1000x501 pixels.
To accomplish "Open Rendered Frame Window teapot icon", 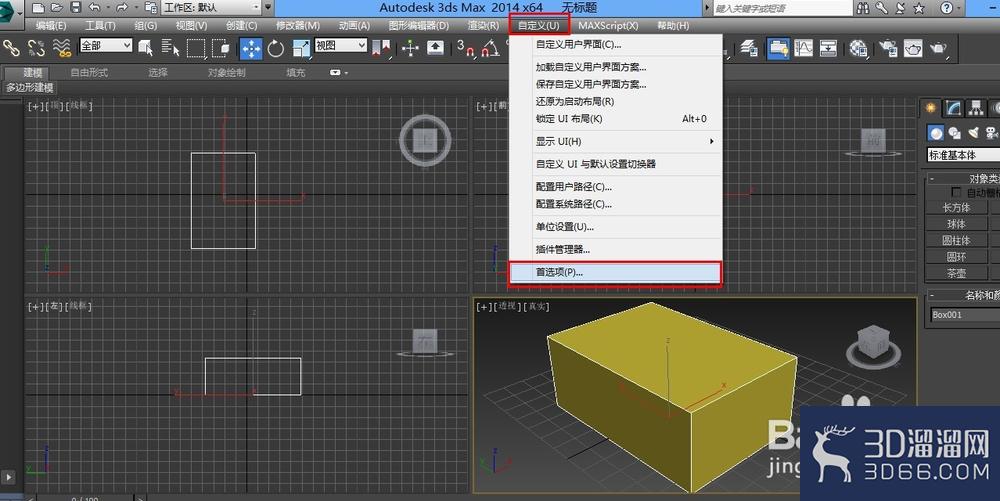I will point(913,48).
